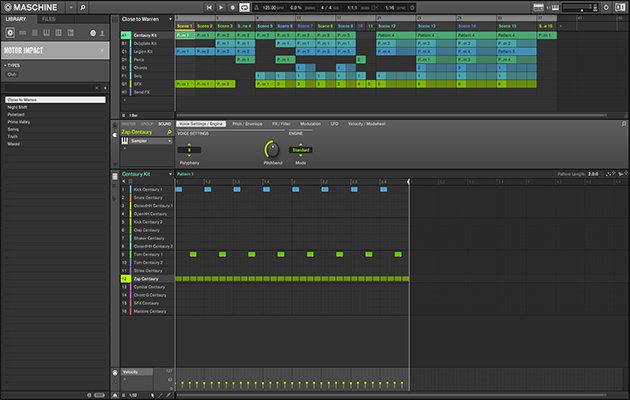Toggle the loop button in the transport

pyautogui.click(x=245, y=8)
